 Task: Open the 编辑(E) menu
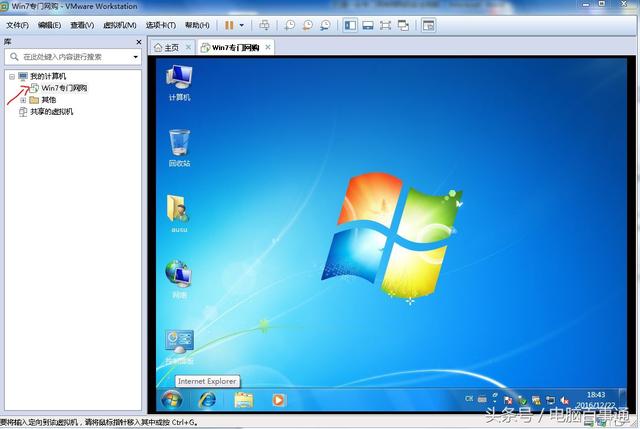pyautogui.click(x=49, y=25)
